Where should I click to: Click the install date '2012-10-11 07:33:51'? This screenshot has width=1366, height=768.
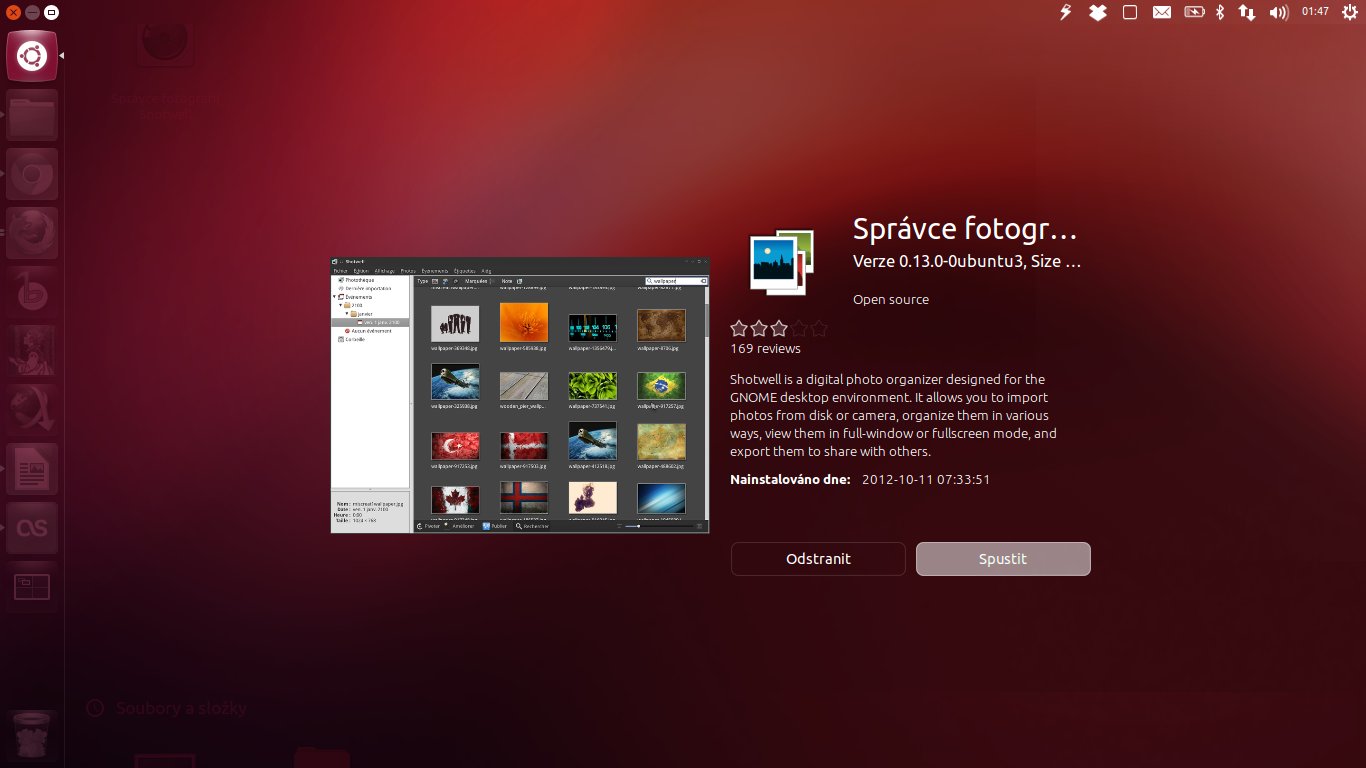pos(926,479)
